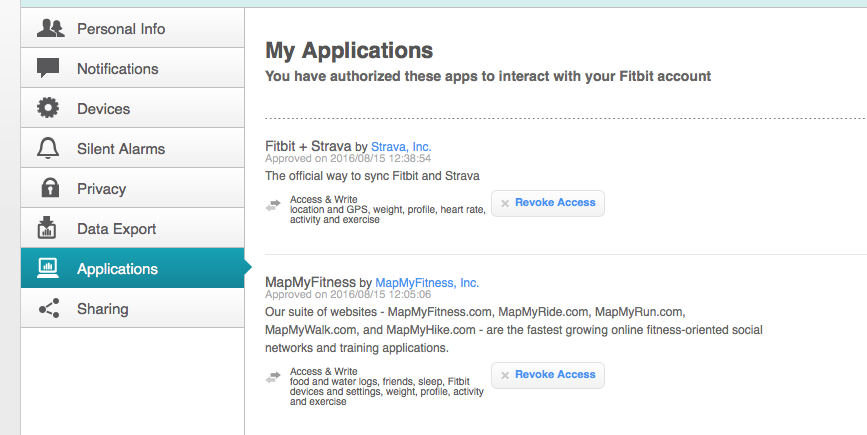Select Devices in the sidebar
The width and height of the screenshot is (867, 435).
click(x=103, y=109)
